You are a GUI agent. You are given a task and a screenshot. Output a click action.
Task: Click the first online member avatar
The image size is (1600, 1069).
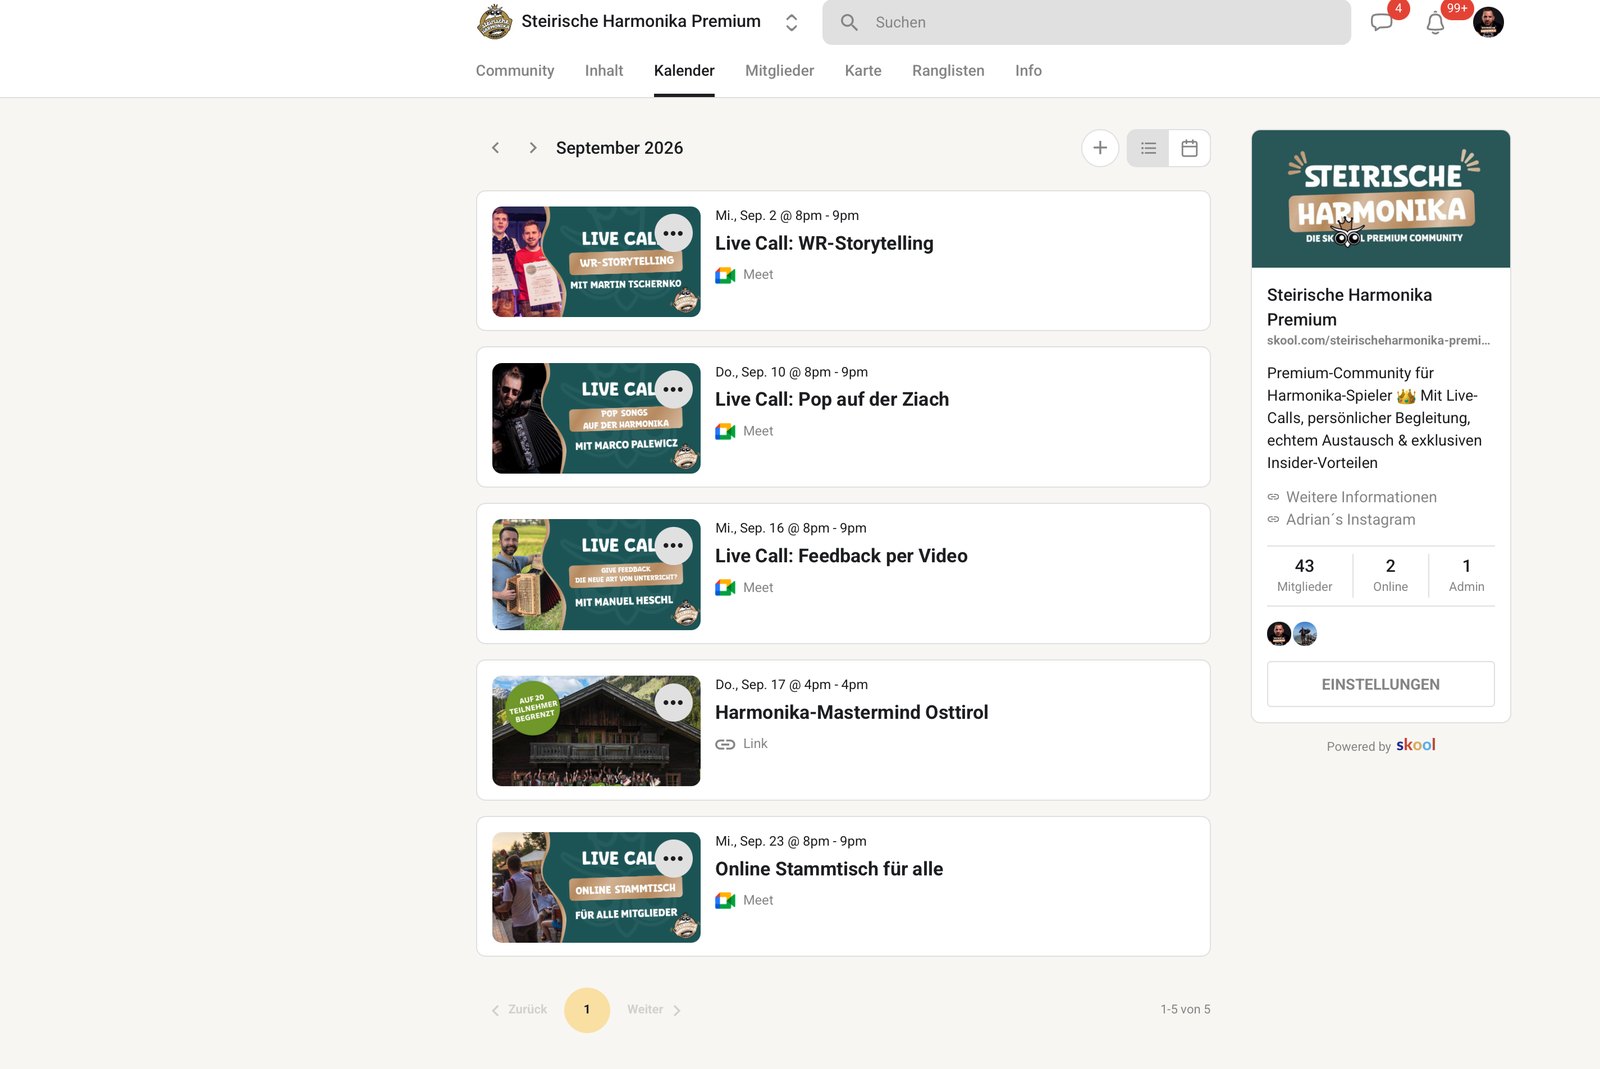(x=1279, y=634)
